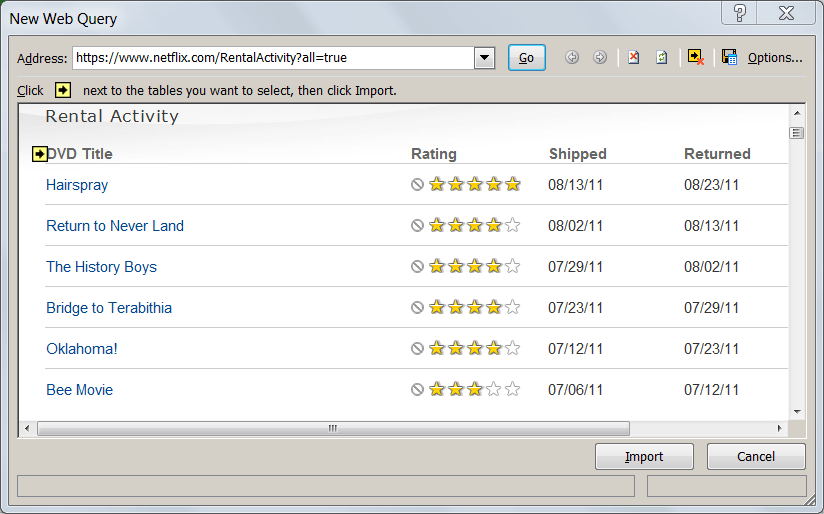Click the Hairspray returned date 08/23/11
The height and width of the screenshot is (514, 824).
click(x=711, y=185)
